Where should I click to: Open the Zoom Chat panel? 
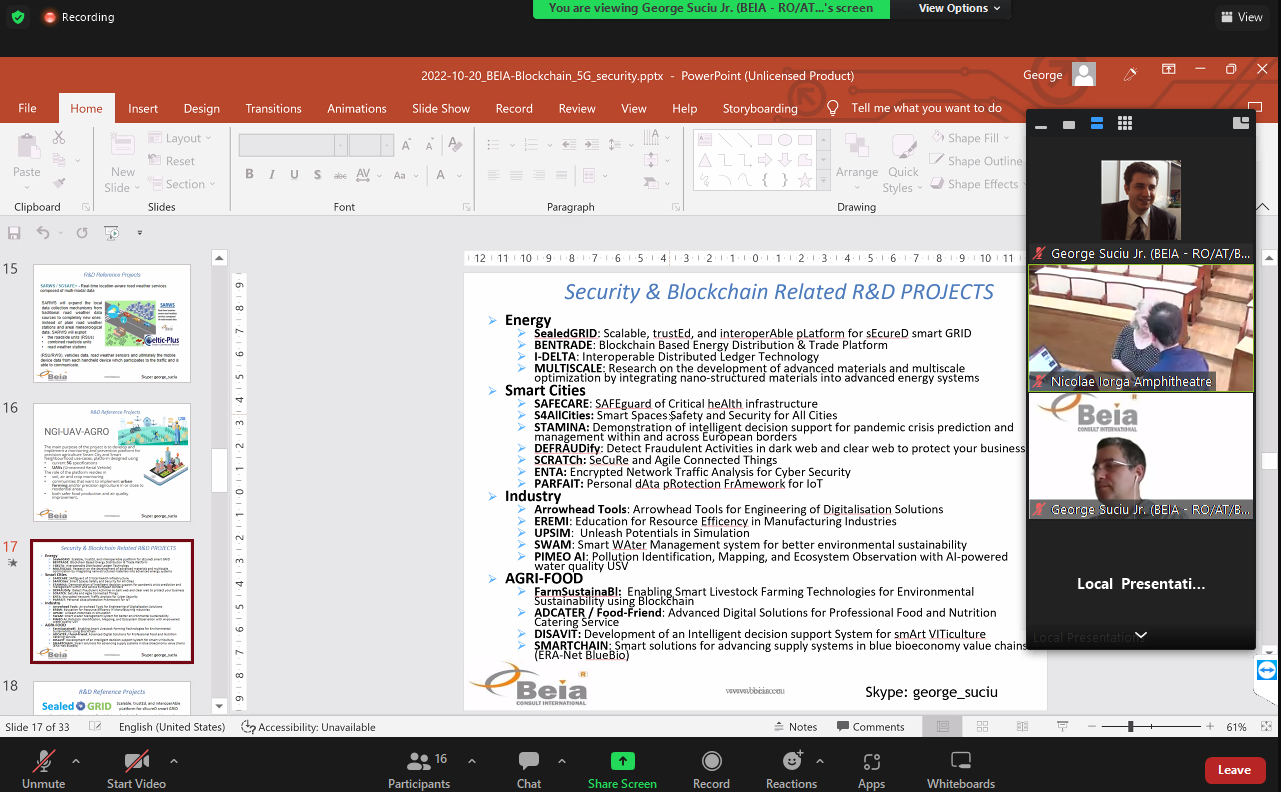[x=529, y=768]
